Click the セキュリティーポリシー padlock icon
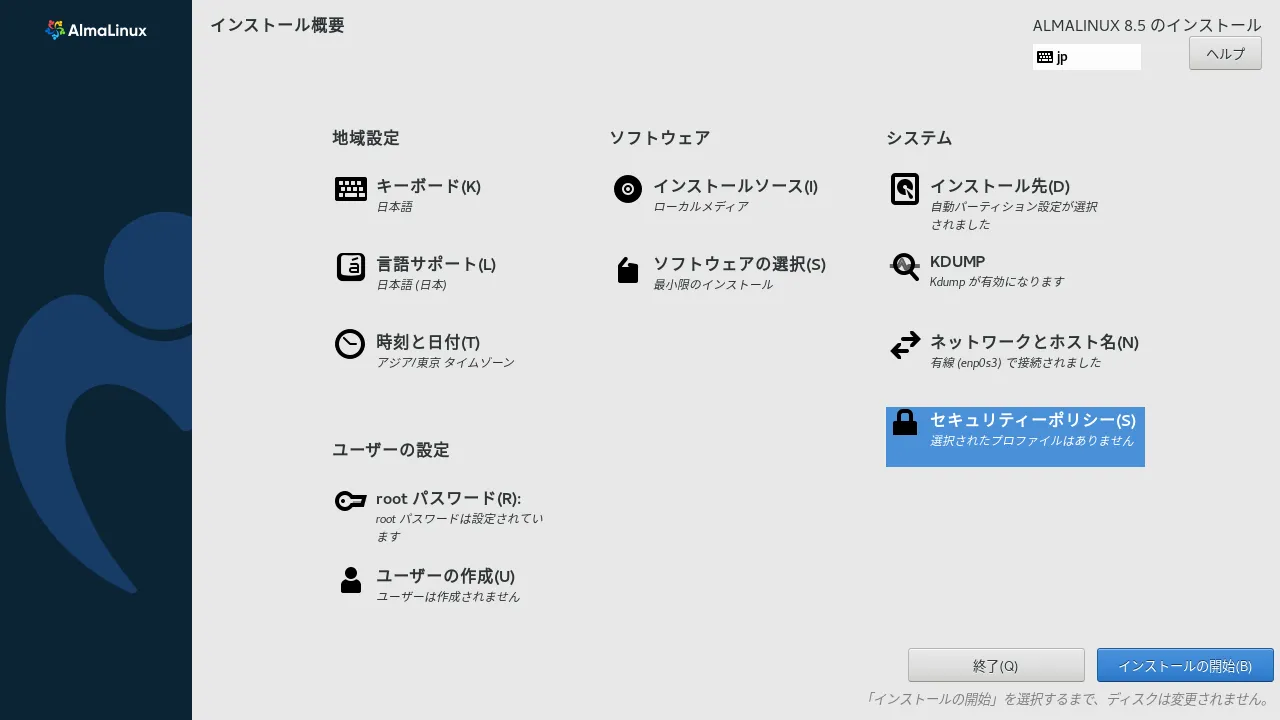 point(904,423)
